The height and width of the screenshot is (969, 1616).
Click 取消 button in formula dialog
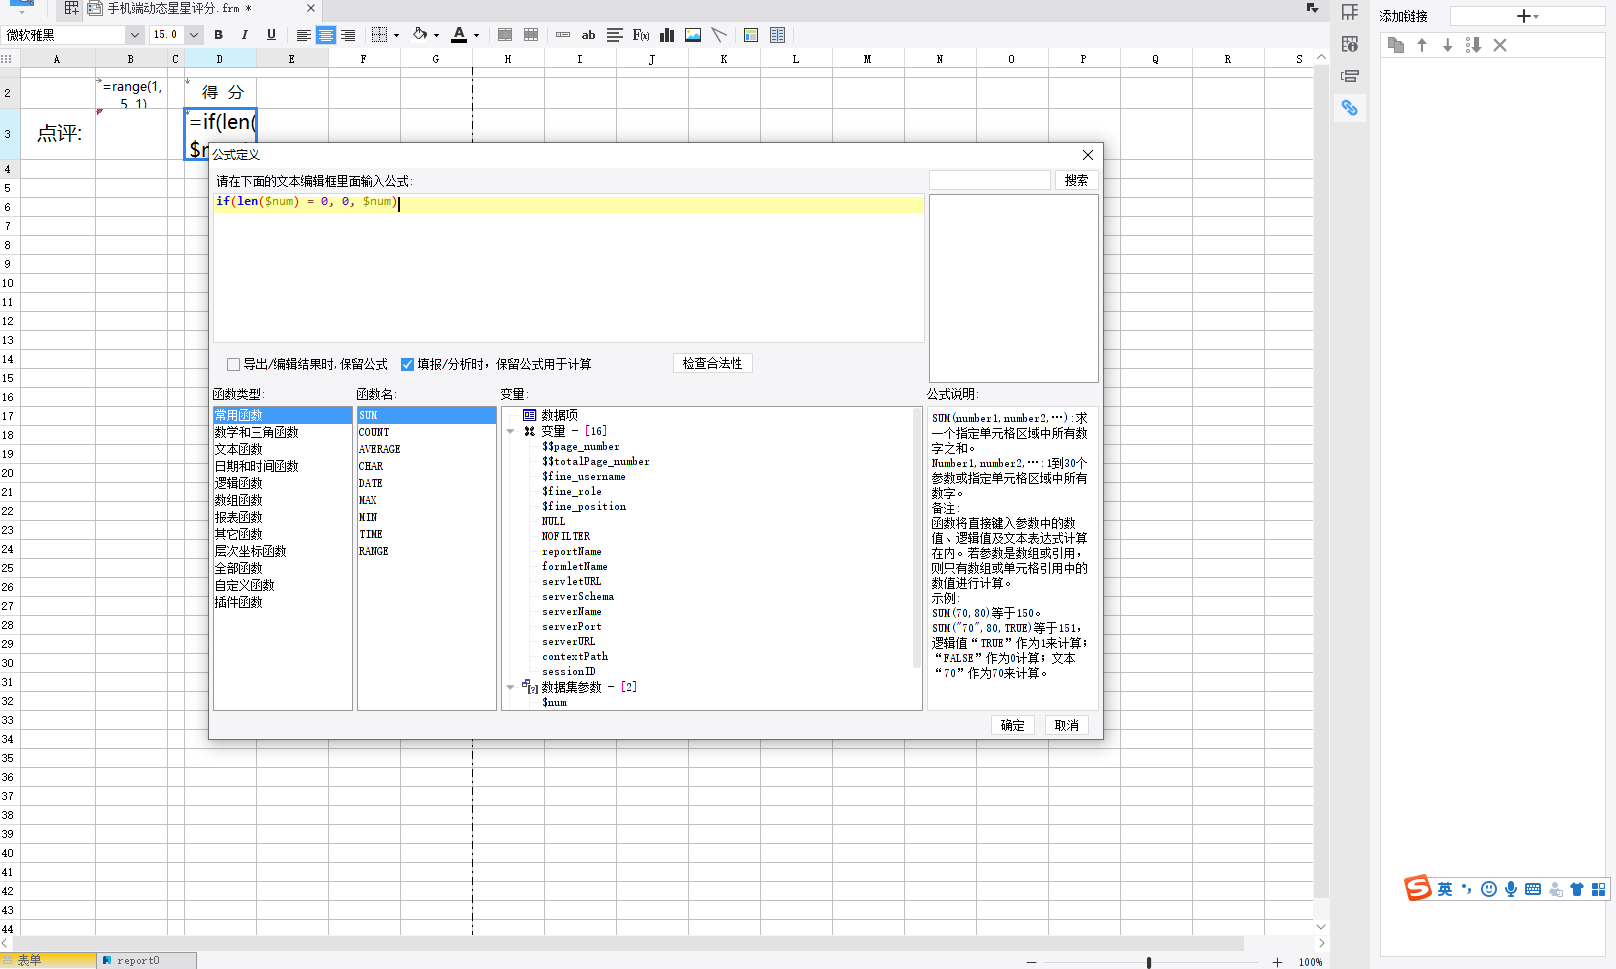[1066, 725]
